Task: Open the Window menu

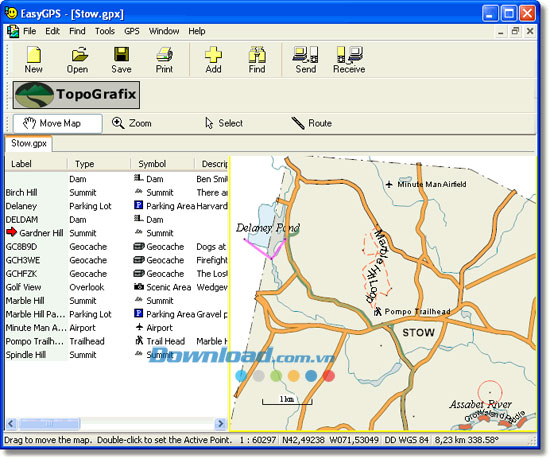Action: click(164, 31)
